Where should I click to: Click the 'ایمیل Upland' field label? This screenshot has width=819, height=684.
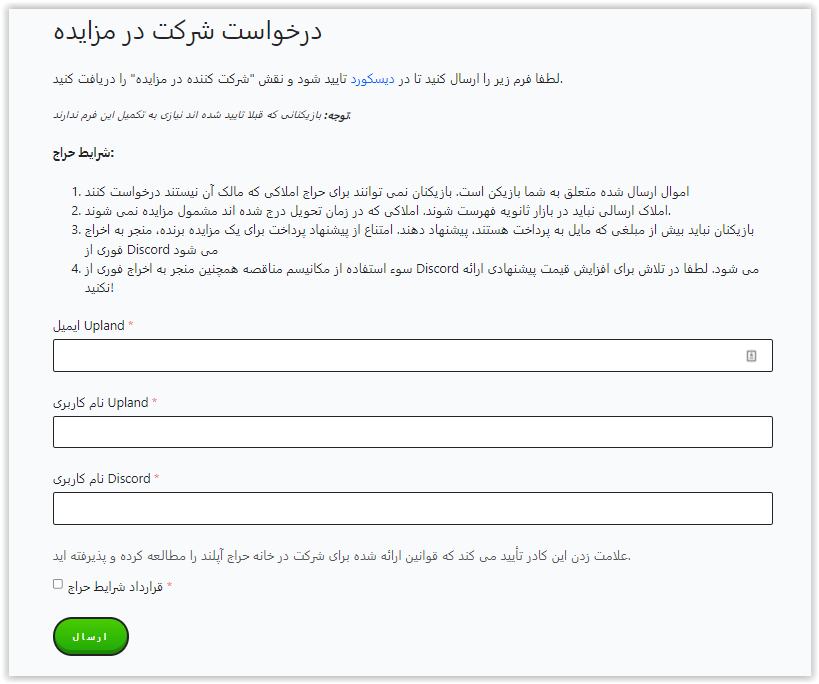coord(89,326)
